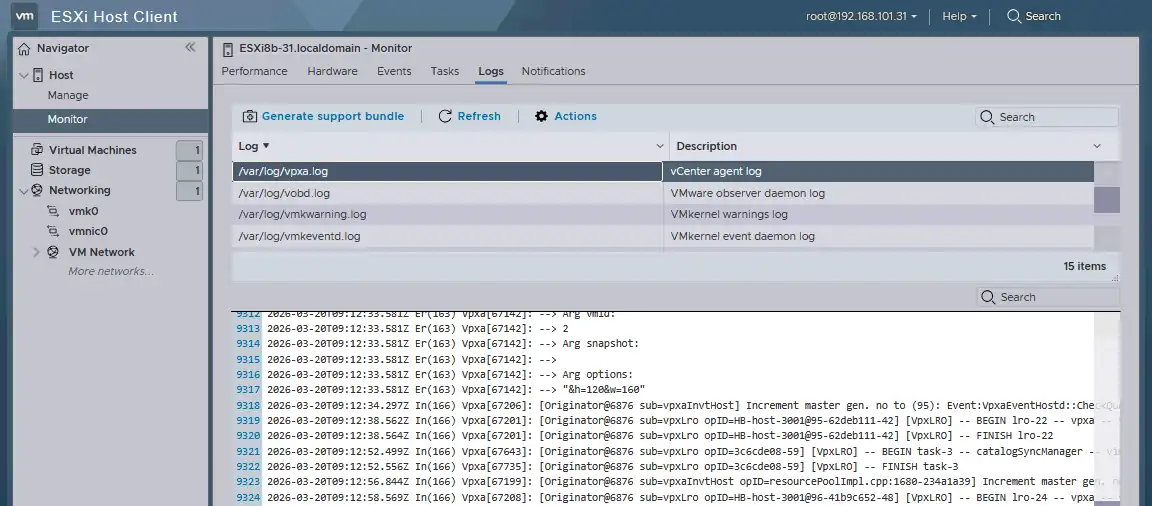Switch to the Notifications tab
The width and height of the screenshot is (1152, 506).
(x=553, y=71)
